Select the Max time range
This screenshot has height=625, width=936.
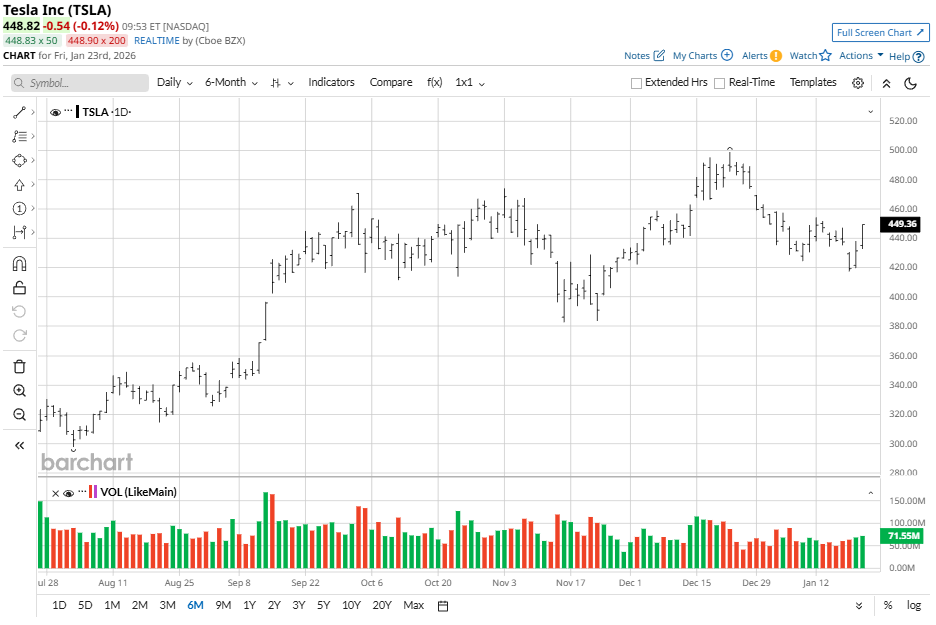pyautogui.click(x=414, y=605)
